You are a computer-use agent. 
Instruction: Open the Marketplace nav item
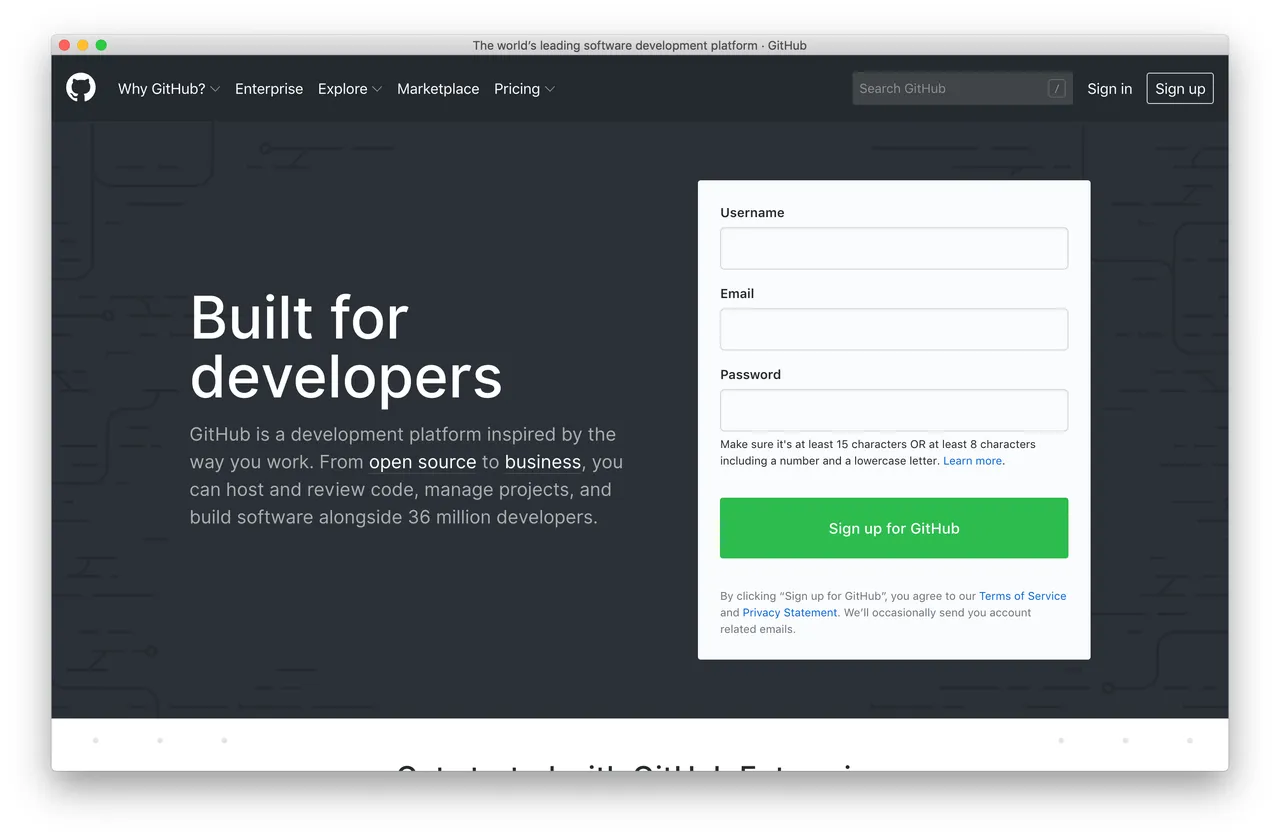pyautogui.click(x=438, y=89)
